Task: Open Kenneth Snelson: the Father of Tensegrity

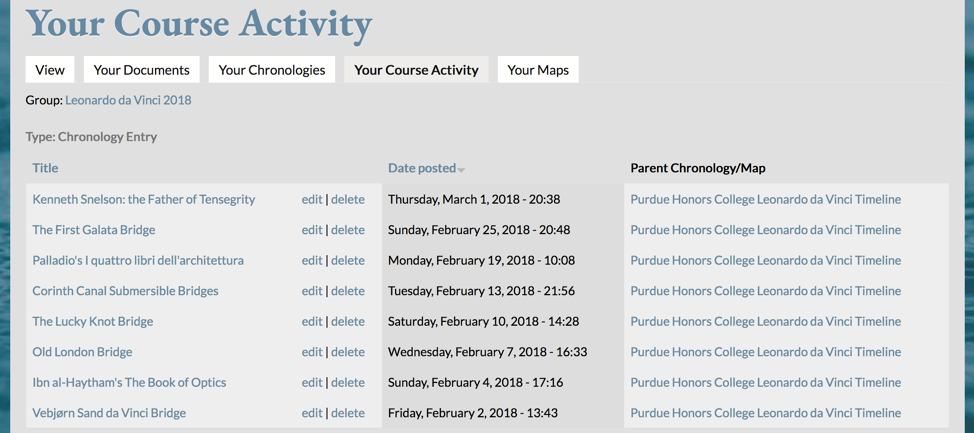Action: [143, 199]
